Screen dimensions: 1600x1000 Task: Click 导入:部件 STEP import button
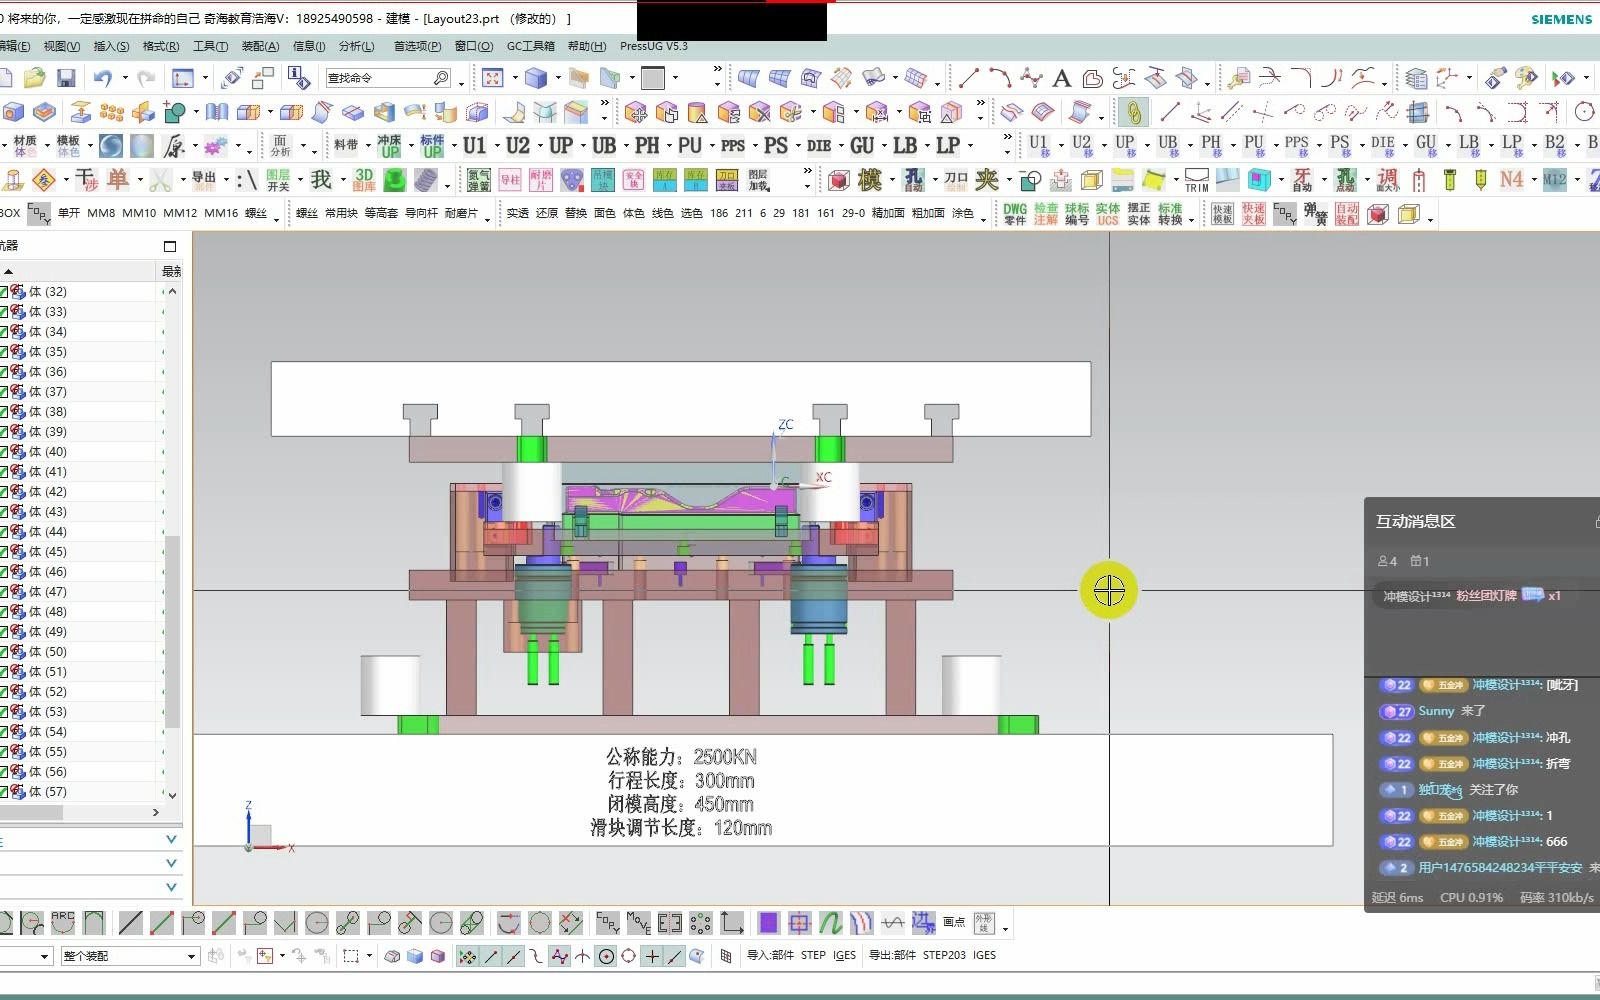(x=813, y=955)
